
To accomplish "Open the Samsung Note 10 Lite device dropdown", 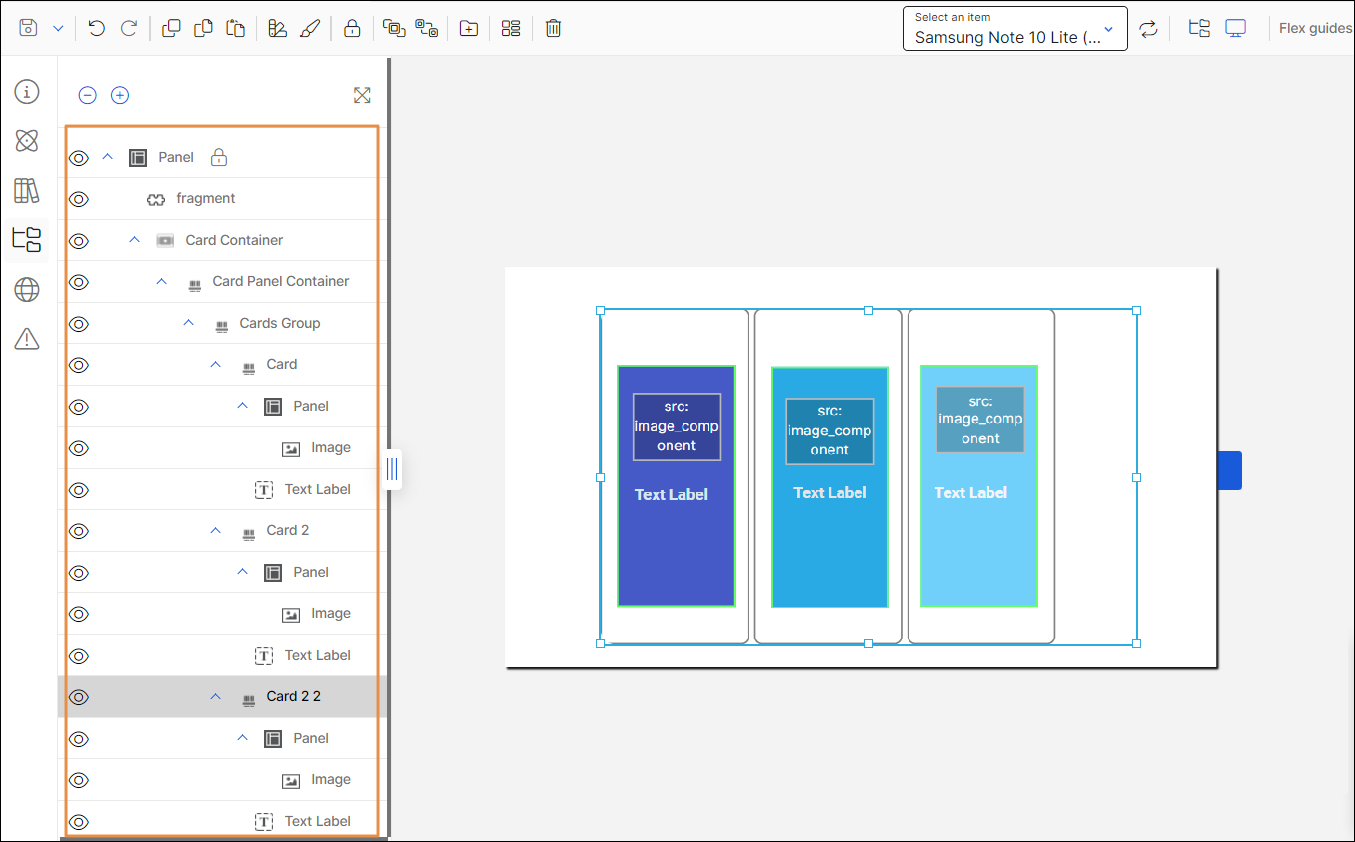I will [x=1014, y=29].
